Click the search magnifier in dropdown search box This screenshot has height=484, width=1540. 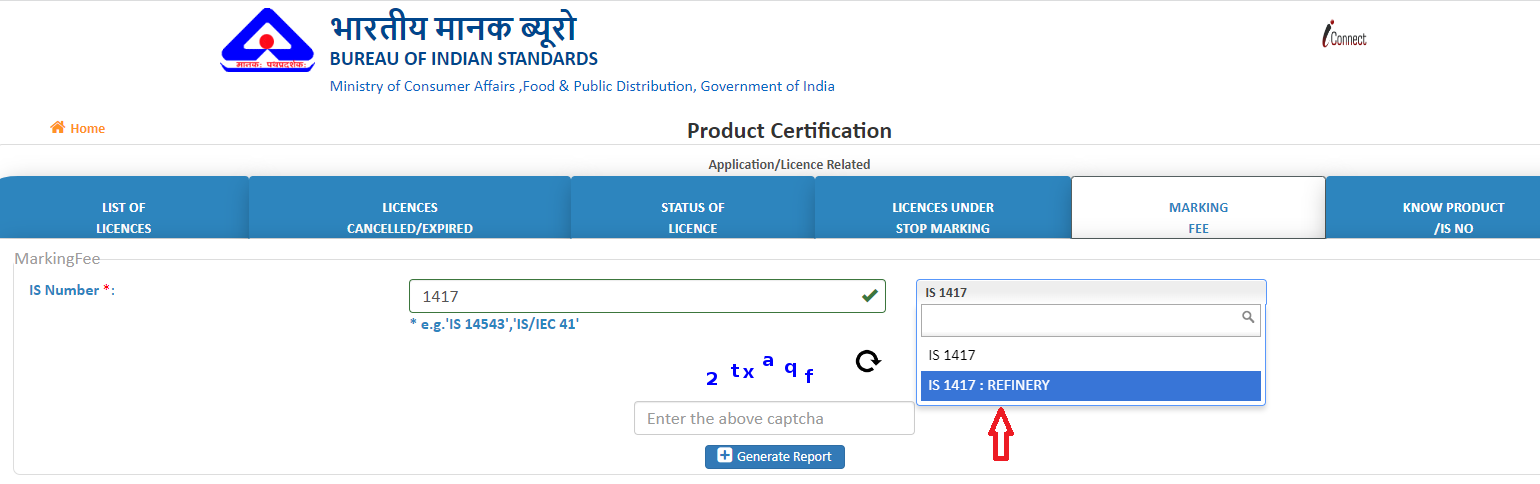click(1247, 317)
